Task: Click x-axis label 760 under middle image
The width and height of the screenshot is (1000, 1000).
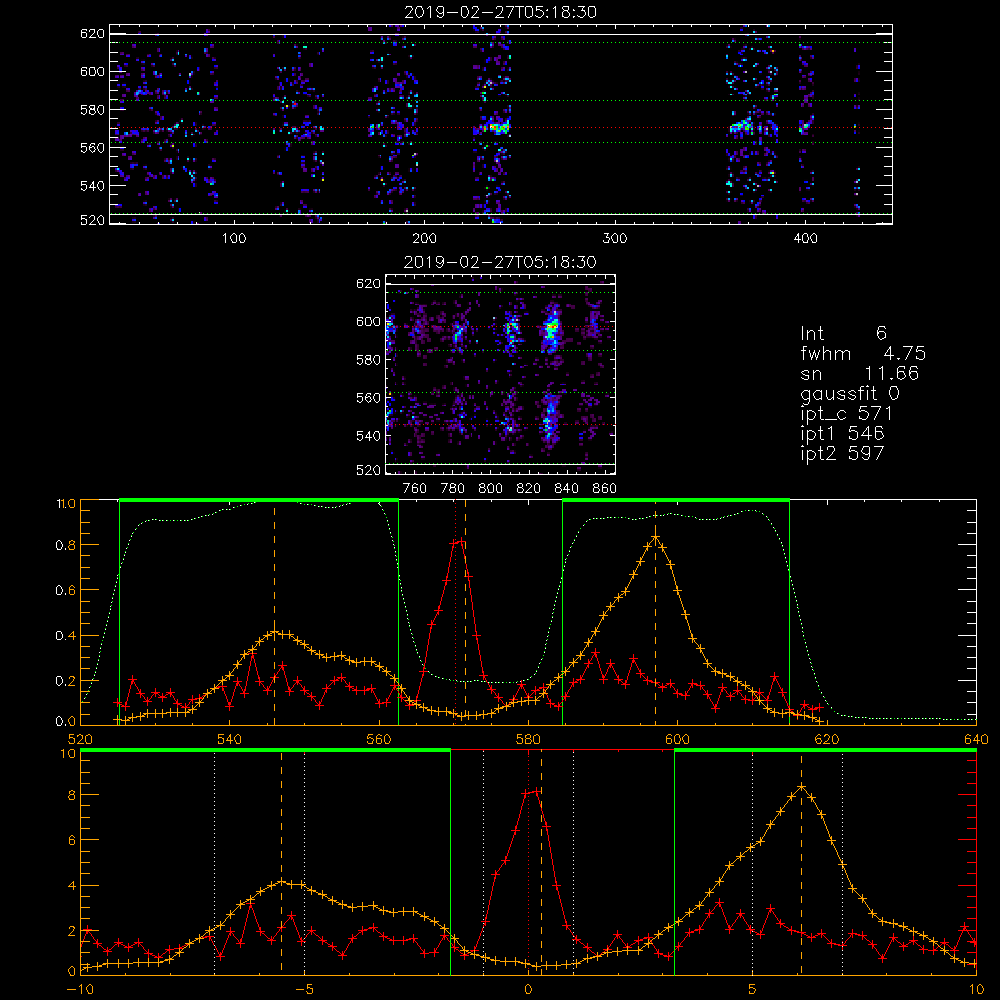Action: (415, 489)
